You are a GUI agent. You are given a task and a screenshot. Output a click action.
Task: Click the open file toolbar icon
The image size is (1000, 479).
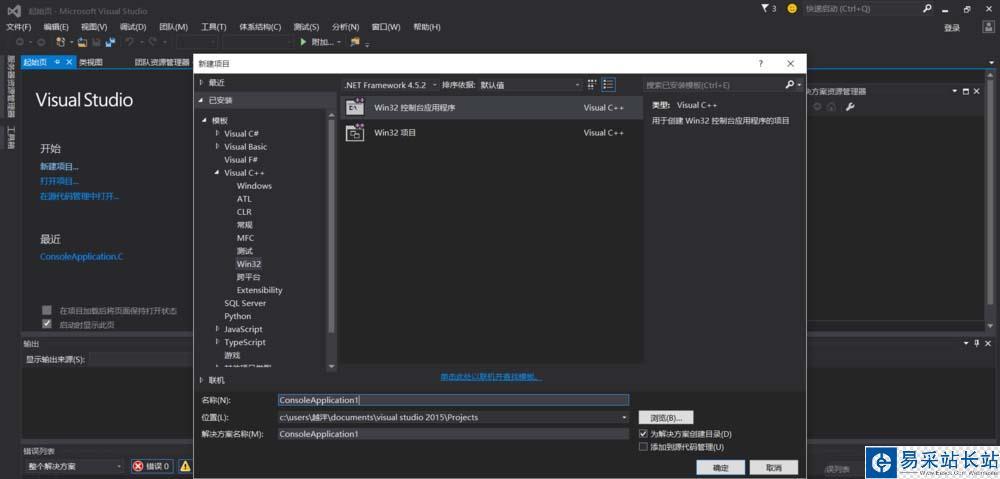[83, 42]
